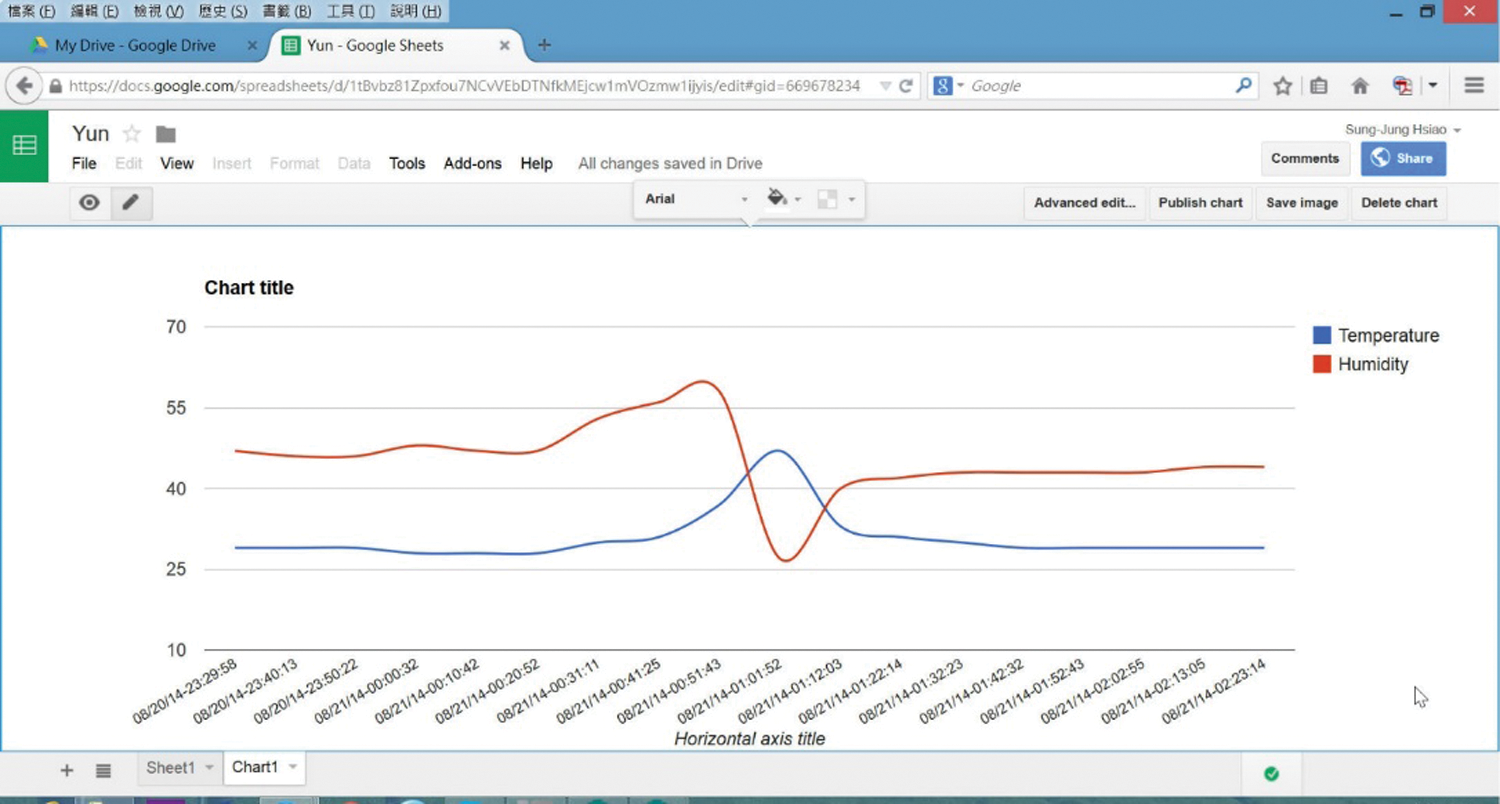The width and height of the screenshot is (1500, 804).
Task: Click the blue Share button
Action: [1402, 158]
